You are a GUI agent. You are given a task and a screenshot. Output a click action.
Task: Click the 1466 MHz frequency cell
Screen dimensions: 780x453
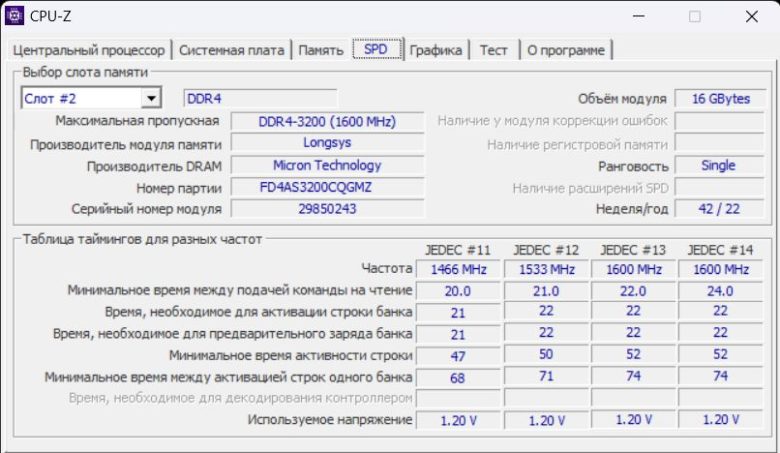click(458, 269)
